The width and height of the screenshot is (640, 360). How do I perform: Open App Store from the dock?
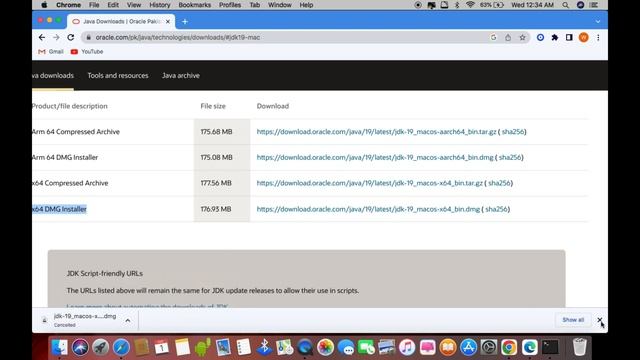[x=468, y=347]
